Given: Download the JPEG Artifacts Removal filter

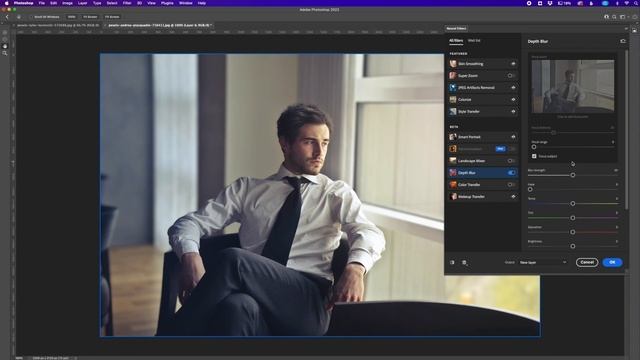Looking at the screenshot, I should pyautogui.click(x=513, y=87).
